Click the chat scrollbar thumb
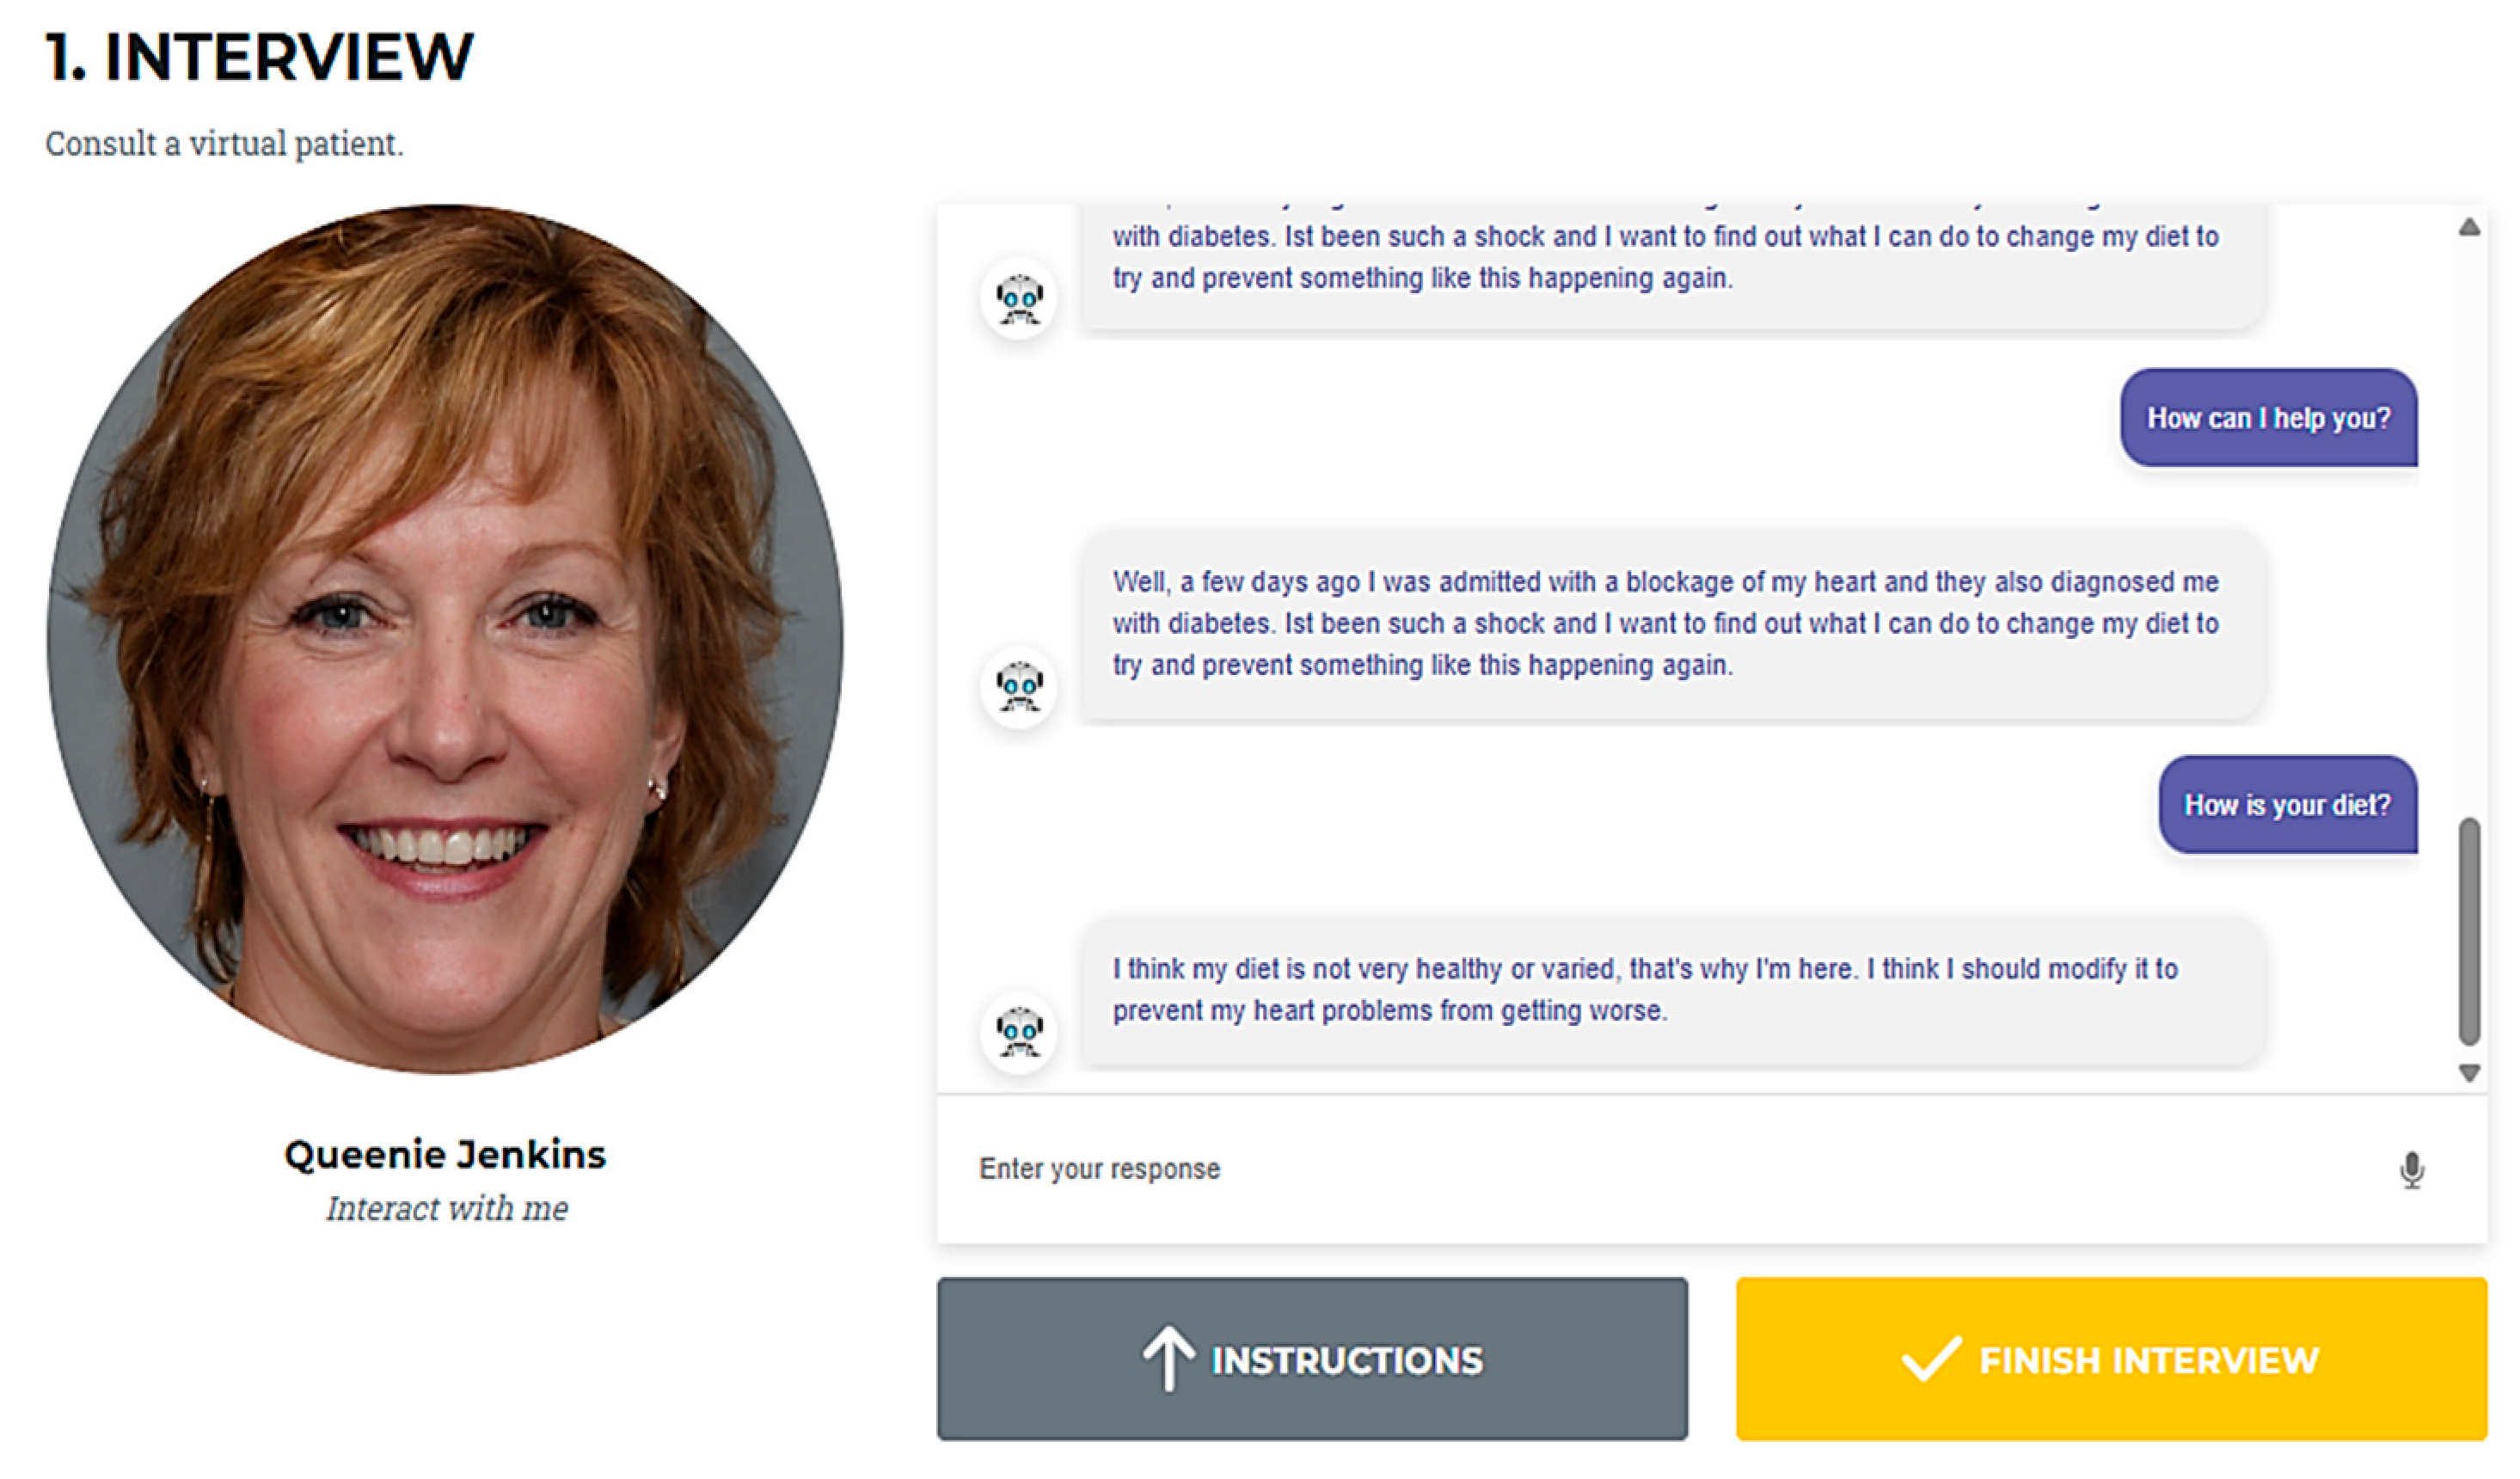Image resolution: width=2520 pixels, height=1479 pixels. click(x=2469, y=930)
